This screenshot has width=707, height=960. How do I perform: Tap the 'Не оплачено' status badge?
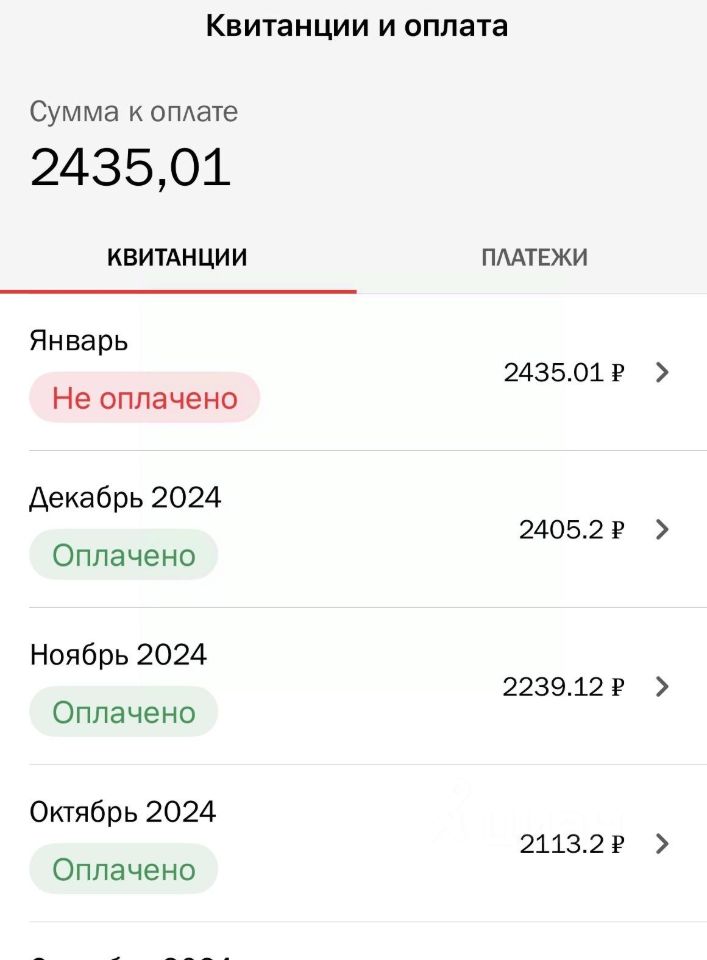click(x=144, y=398)
